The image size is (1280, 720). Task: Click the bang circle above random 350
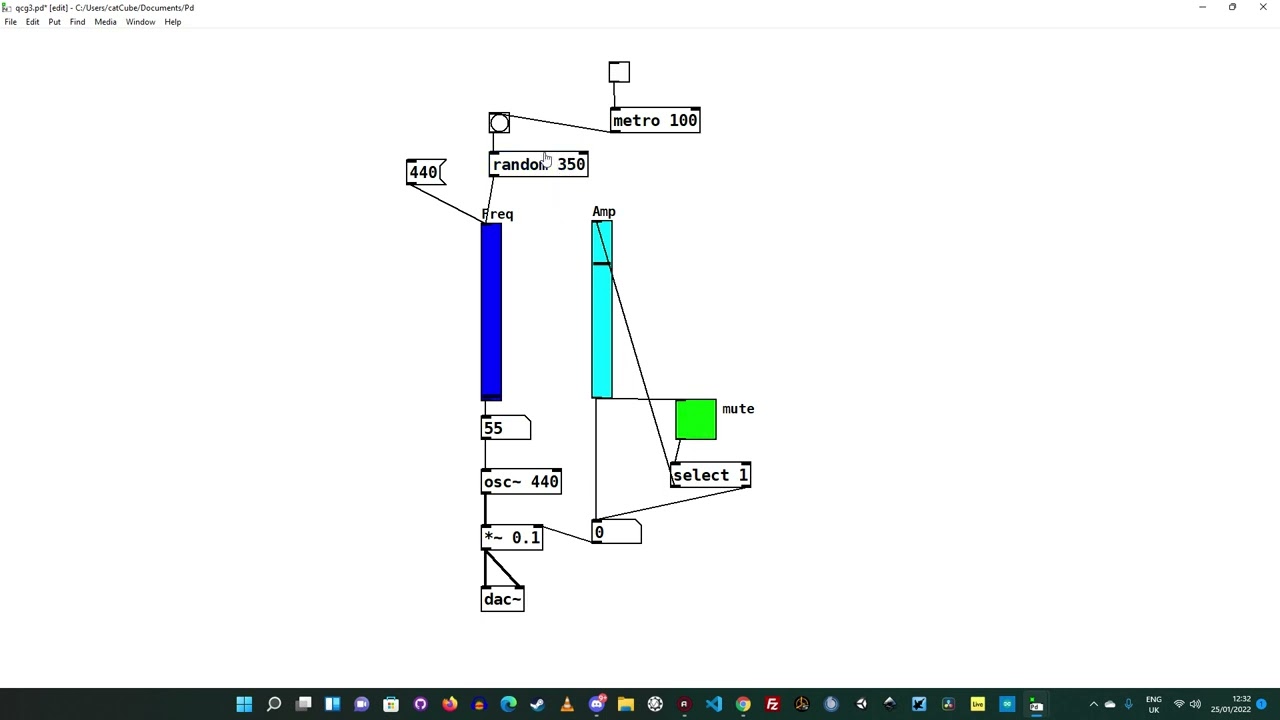click(x=499, y=123)
